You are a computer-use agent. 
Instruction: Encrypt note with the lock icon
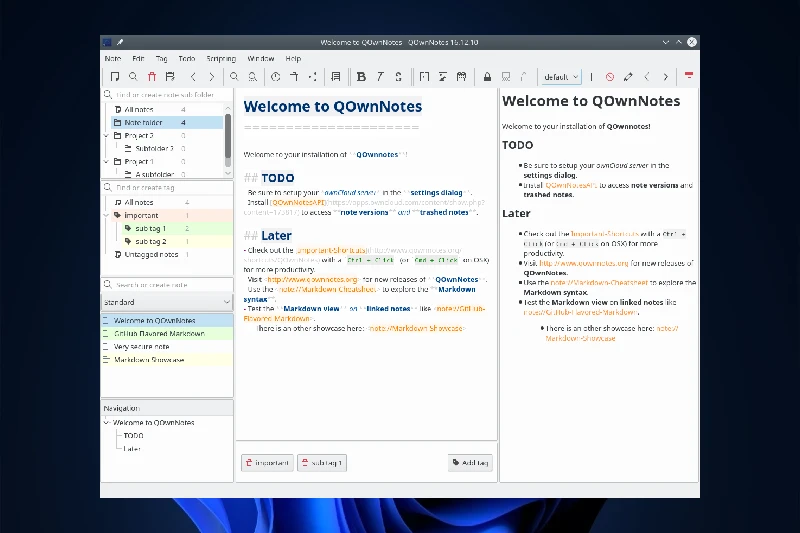coord(487,77)
